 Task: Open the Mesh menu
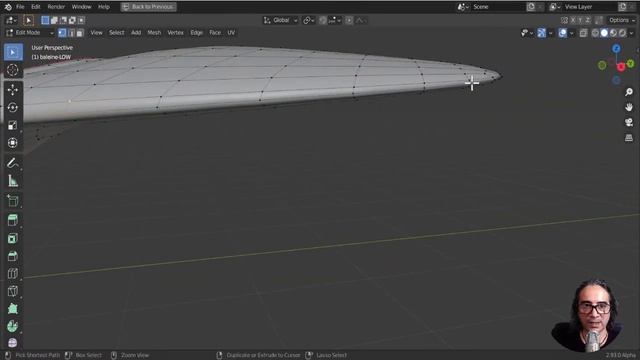[154, 33]
